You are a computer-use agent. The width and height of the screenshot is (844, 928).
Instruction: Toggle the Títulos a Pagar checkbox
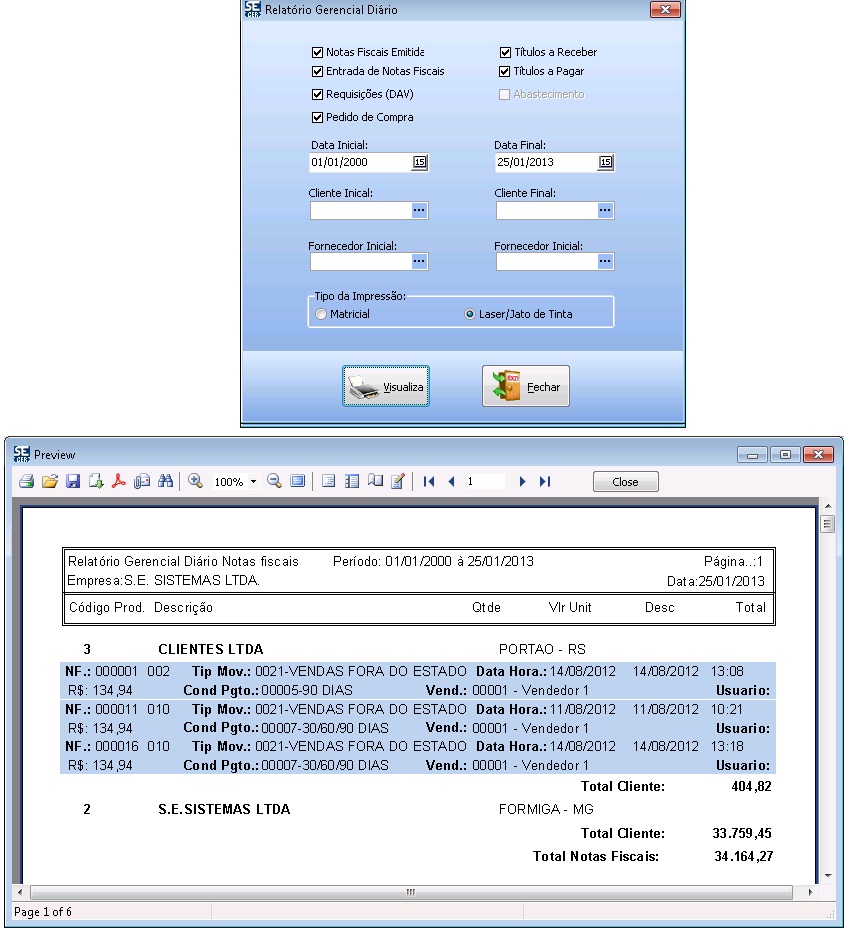point(505,72)
